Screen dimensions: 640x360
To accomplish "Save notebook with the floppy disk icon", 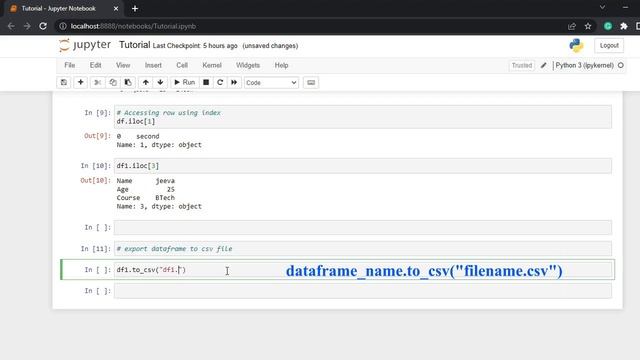I will click(x=64, y=82).
